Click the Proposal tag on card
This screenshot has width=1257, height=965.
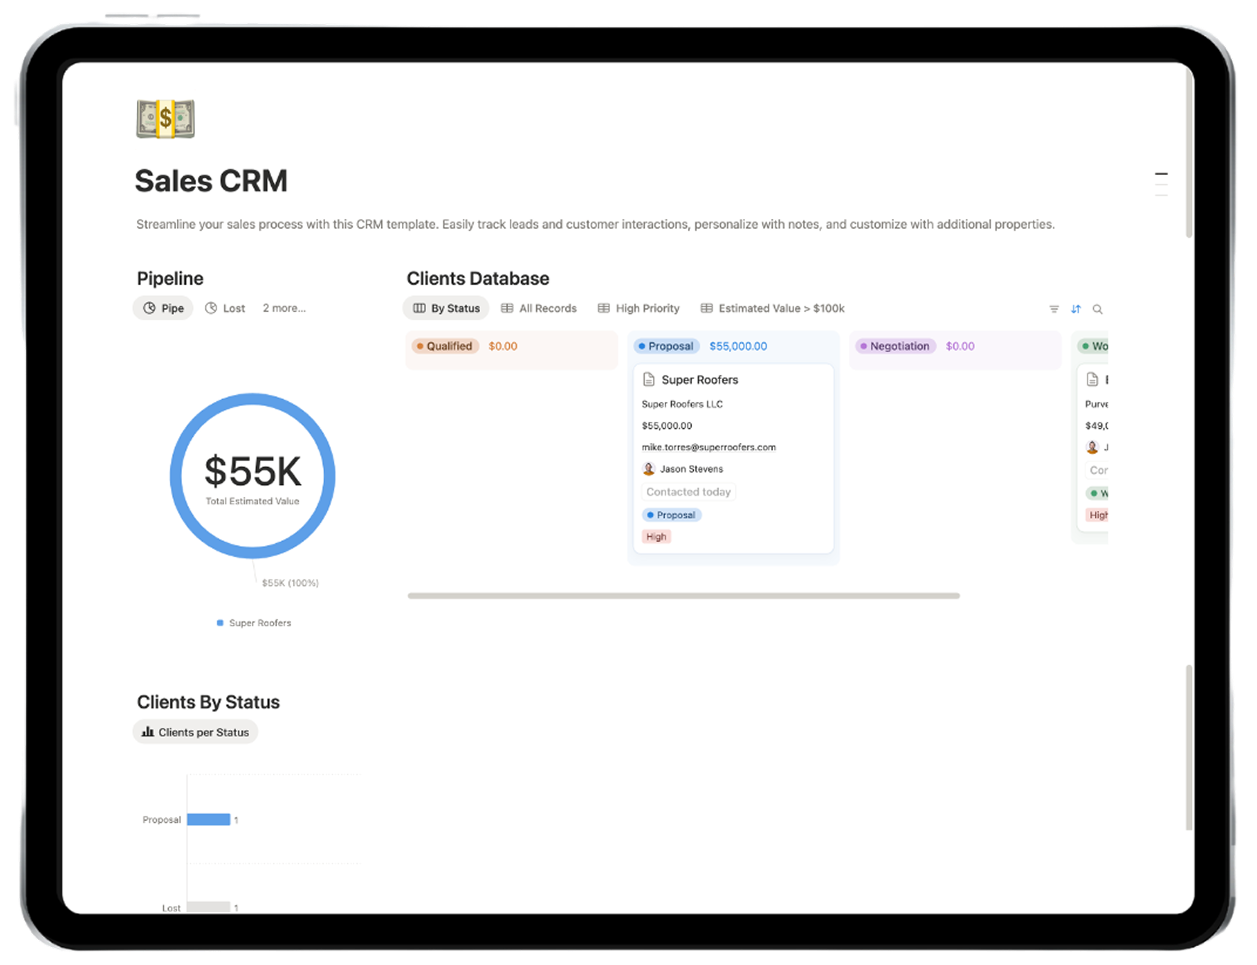click(x=671, y=515)
